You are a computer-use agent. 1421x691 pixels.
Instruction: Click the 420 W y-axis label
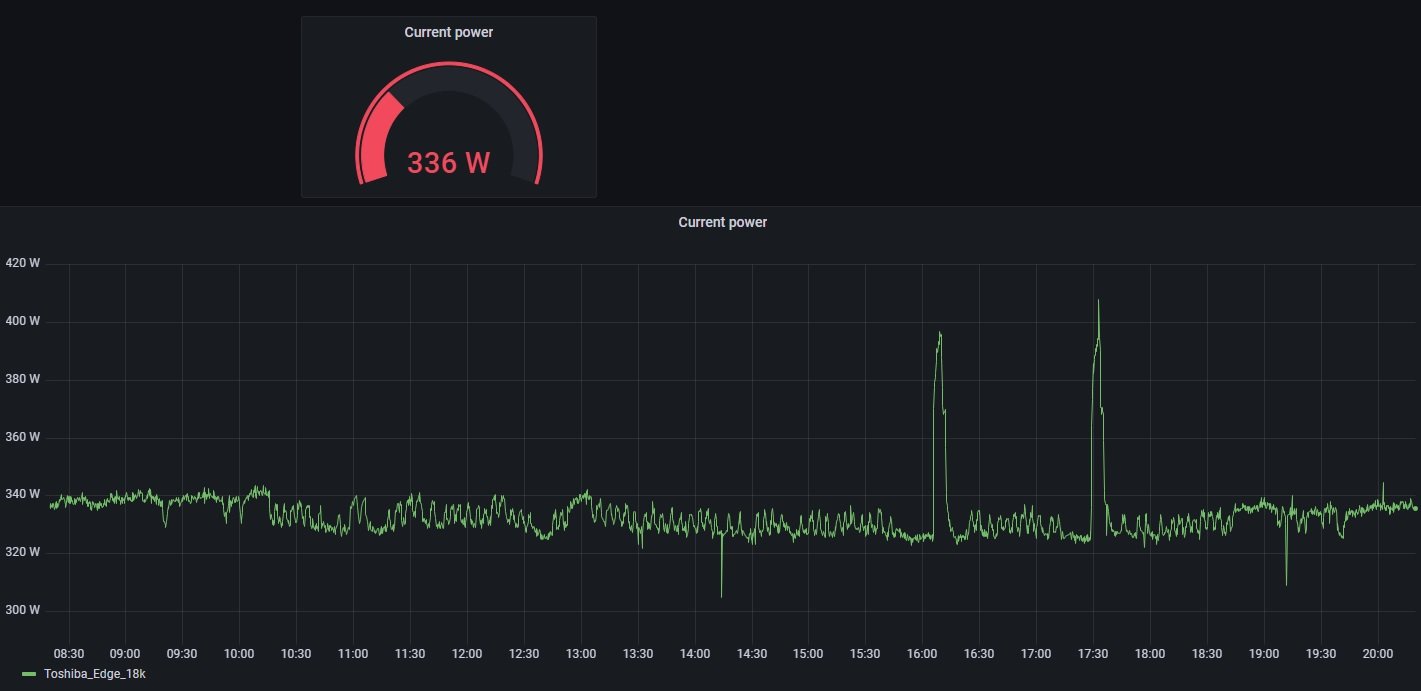(x=23, y=264)
